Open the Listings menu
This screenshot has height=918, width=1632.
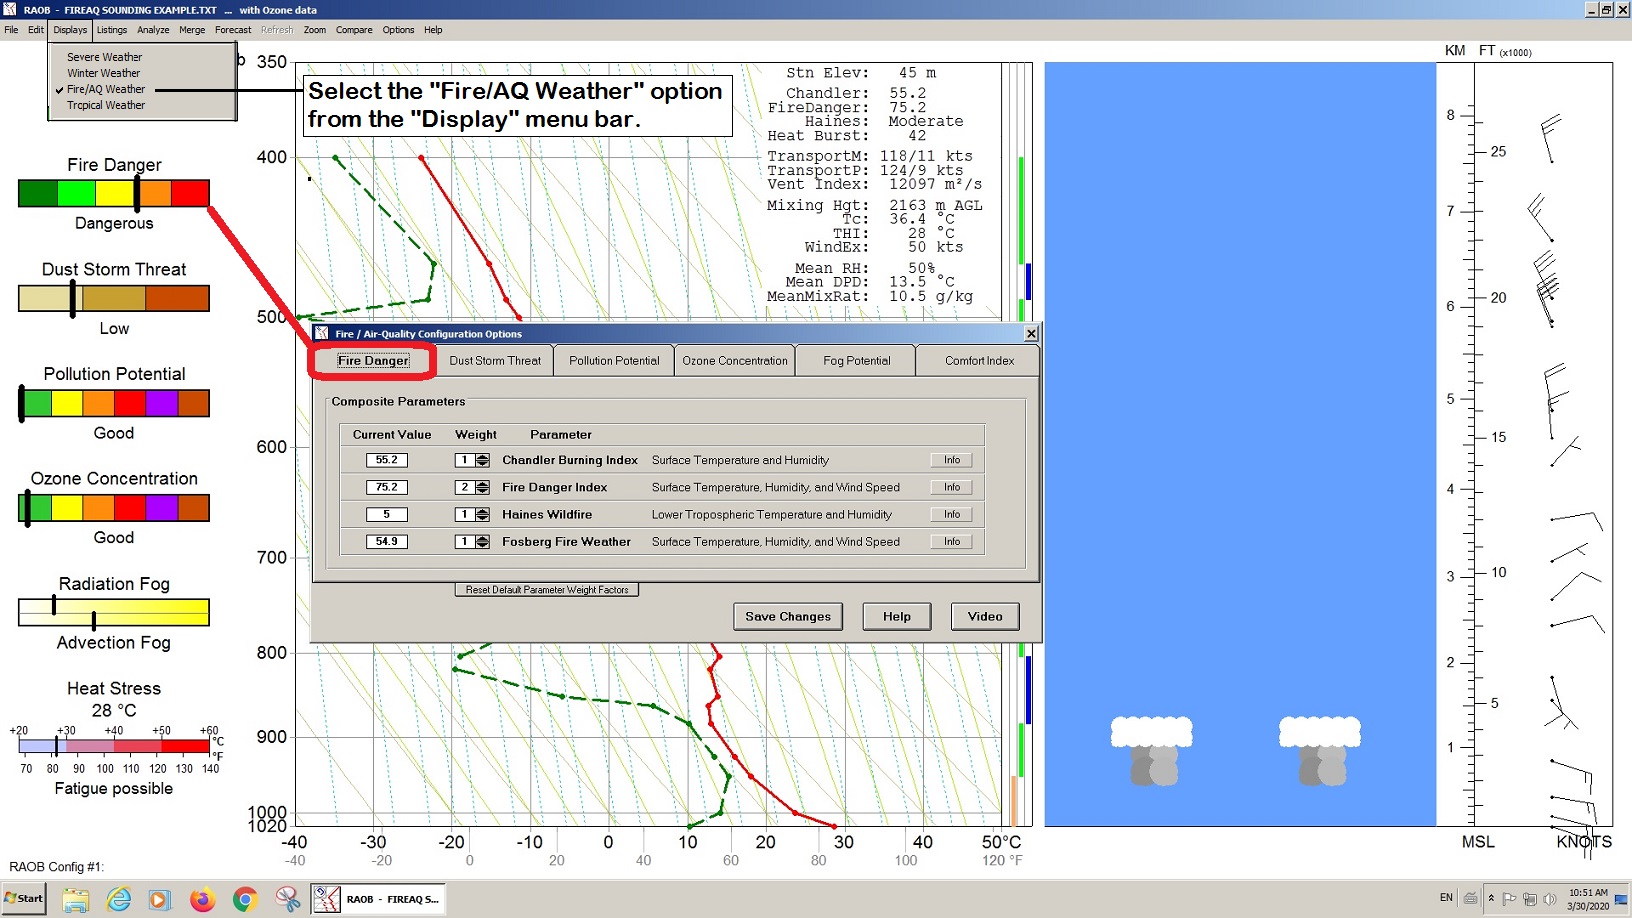tap(112, 30)
